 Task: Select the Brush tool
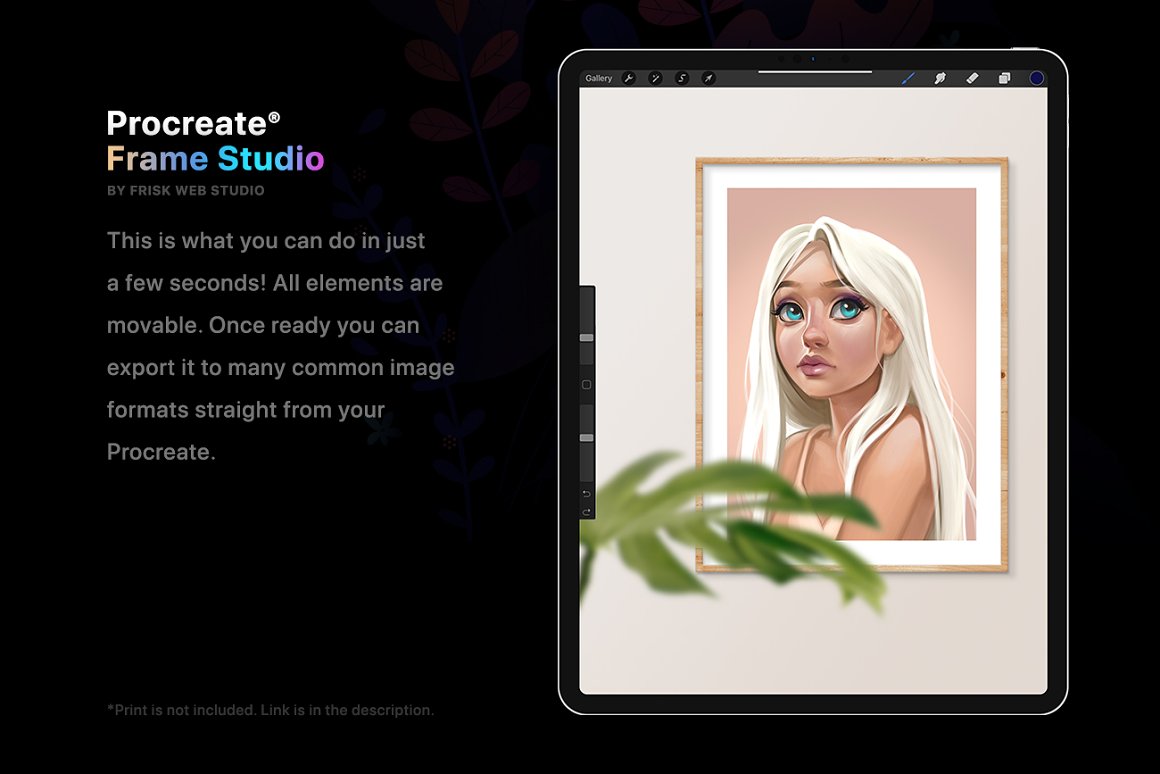pyautogui.click(x=909, y=78)
